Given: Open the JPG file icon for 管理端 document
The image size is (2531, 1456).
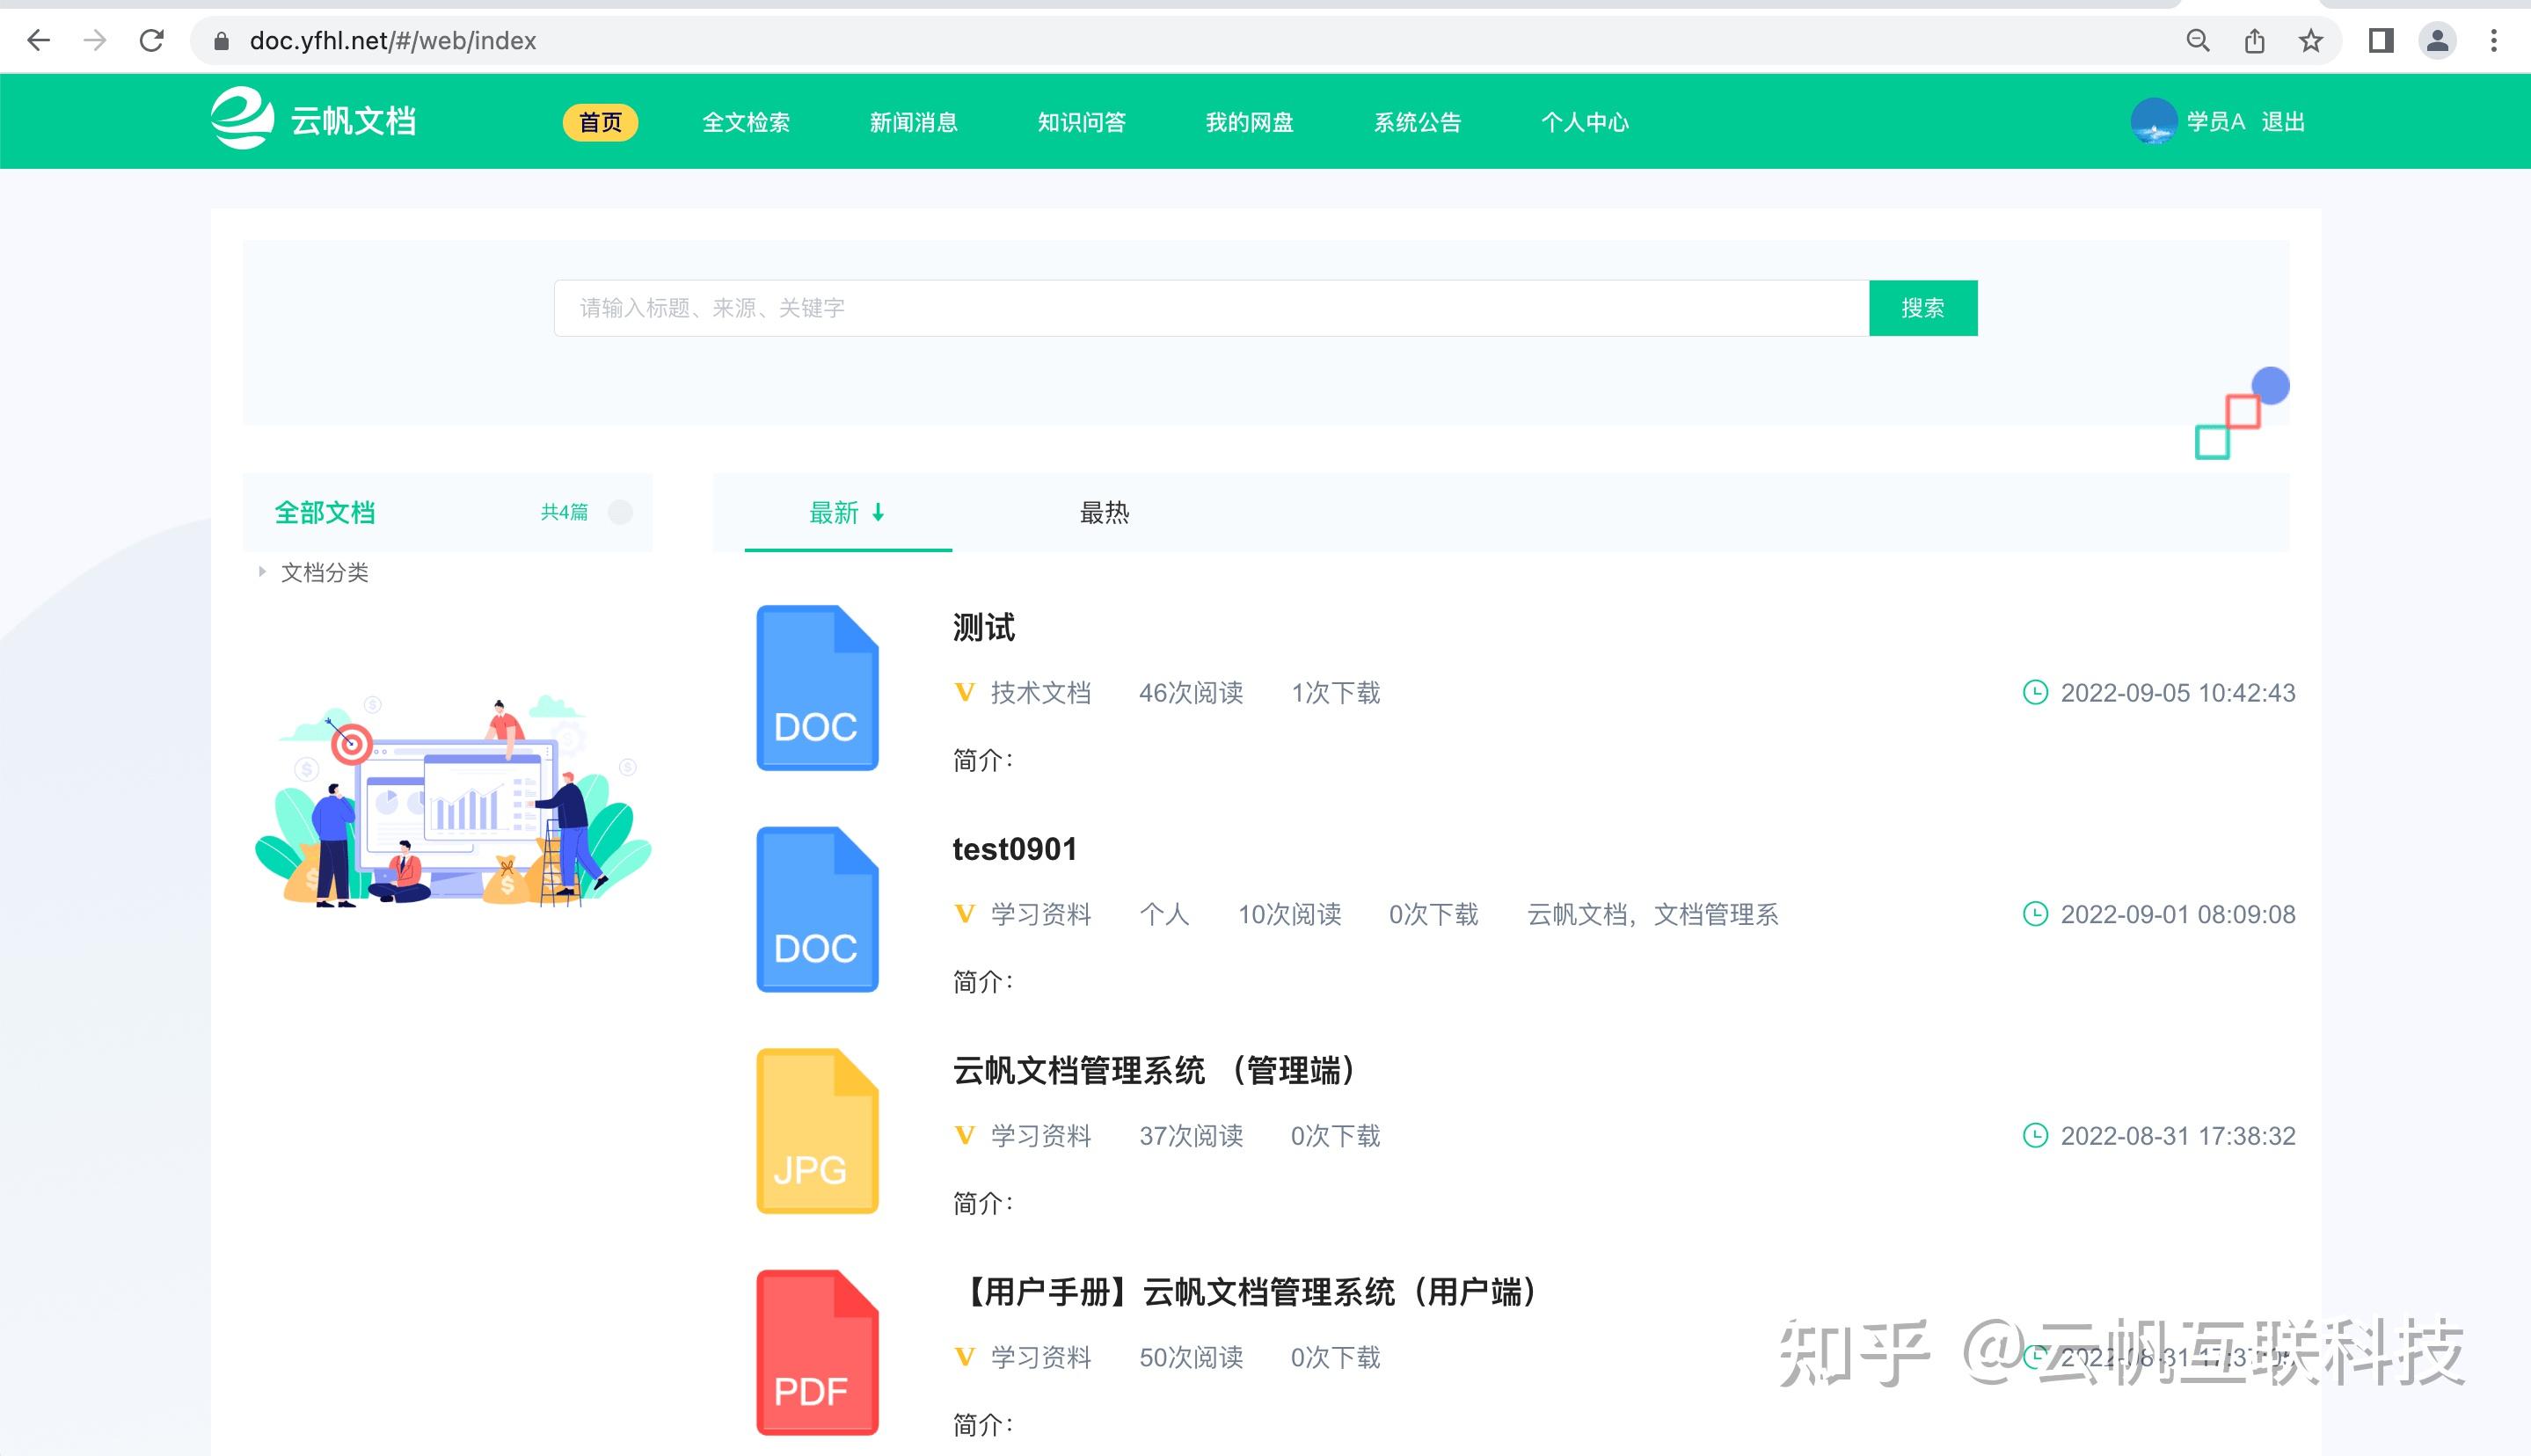Looking at the screenshot, I should [817, 1131].
